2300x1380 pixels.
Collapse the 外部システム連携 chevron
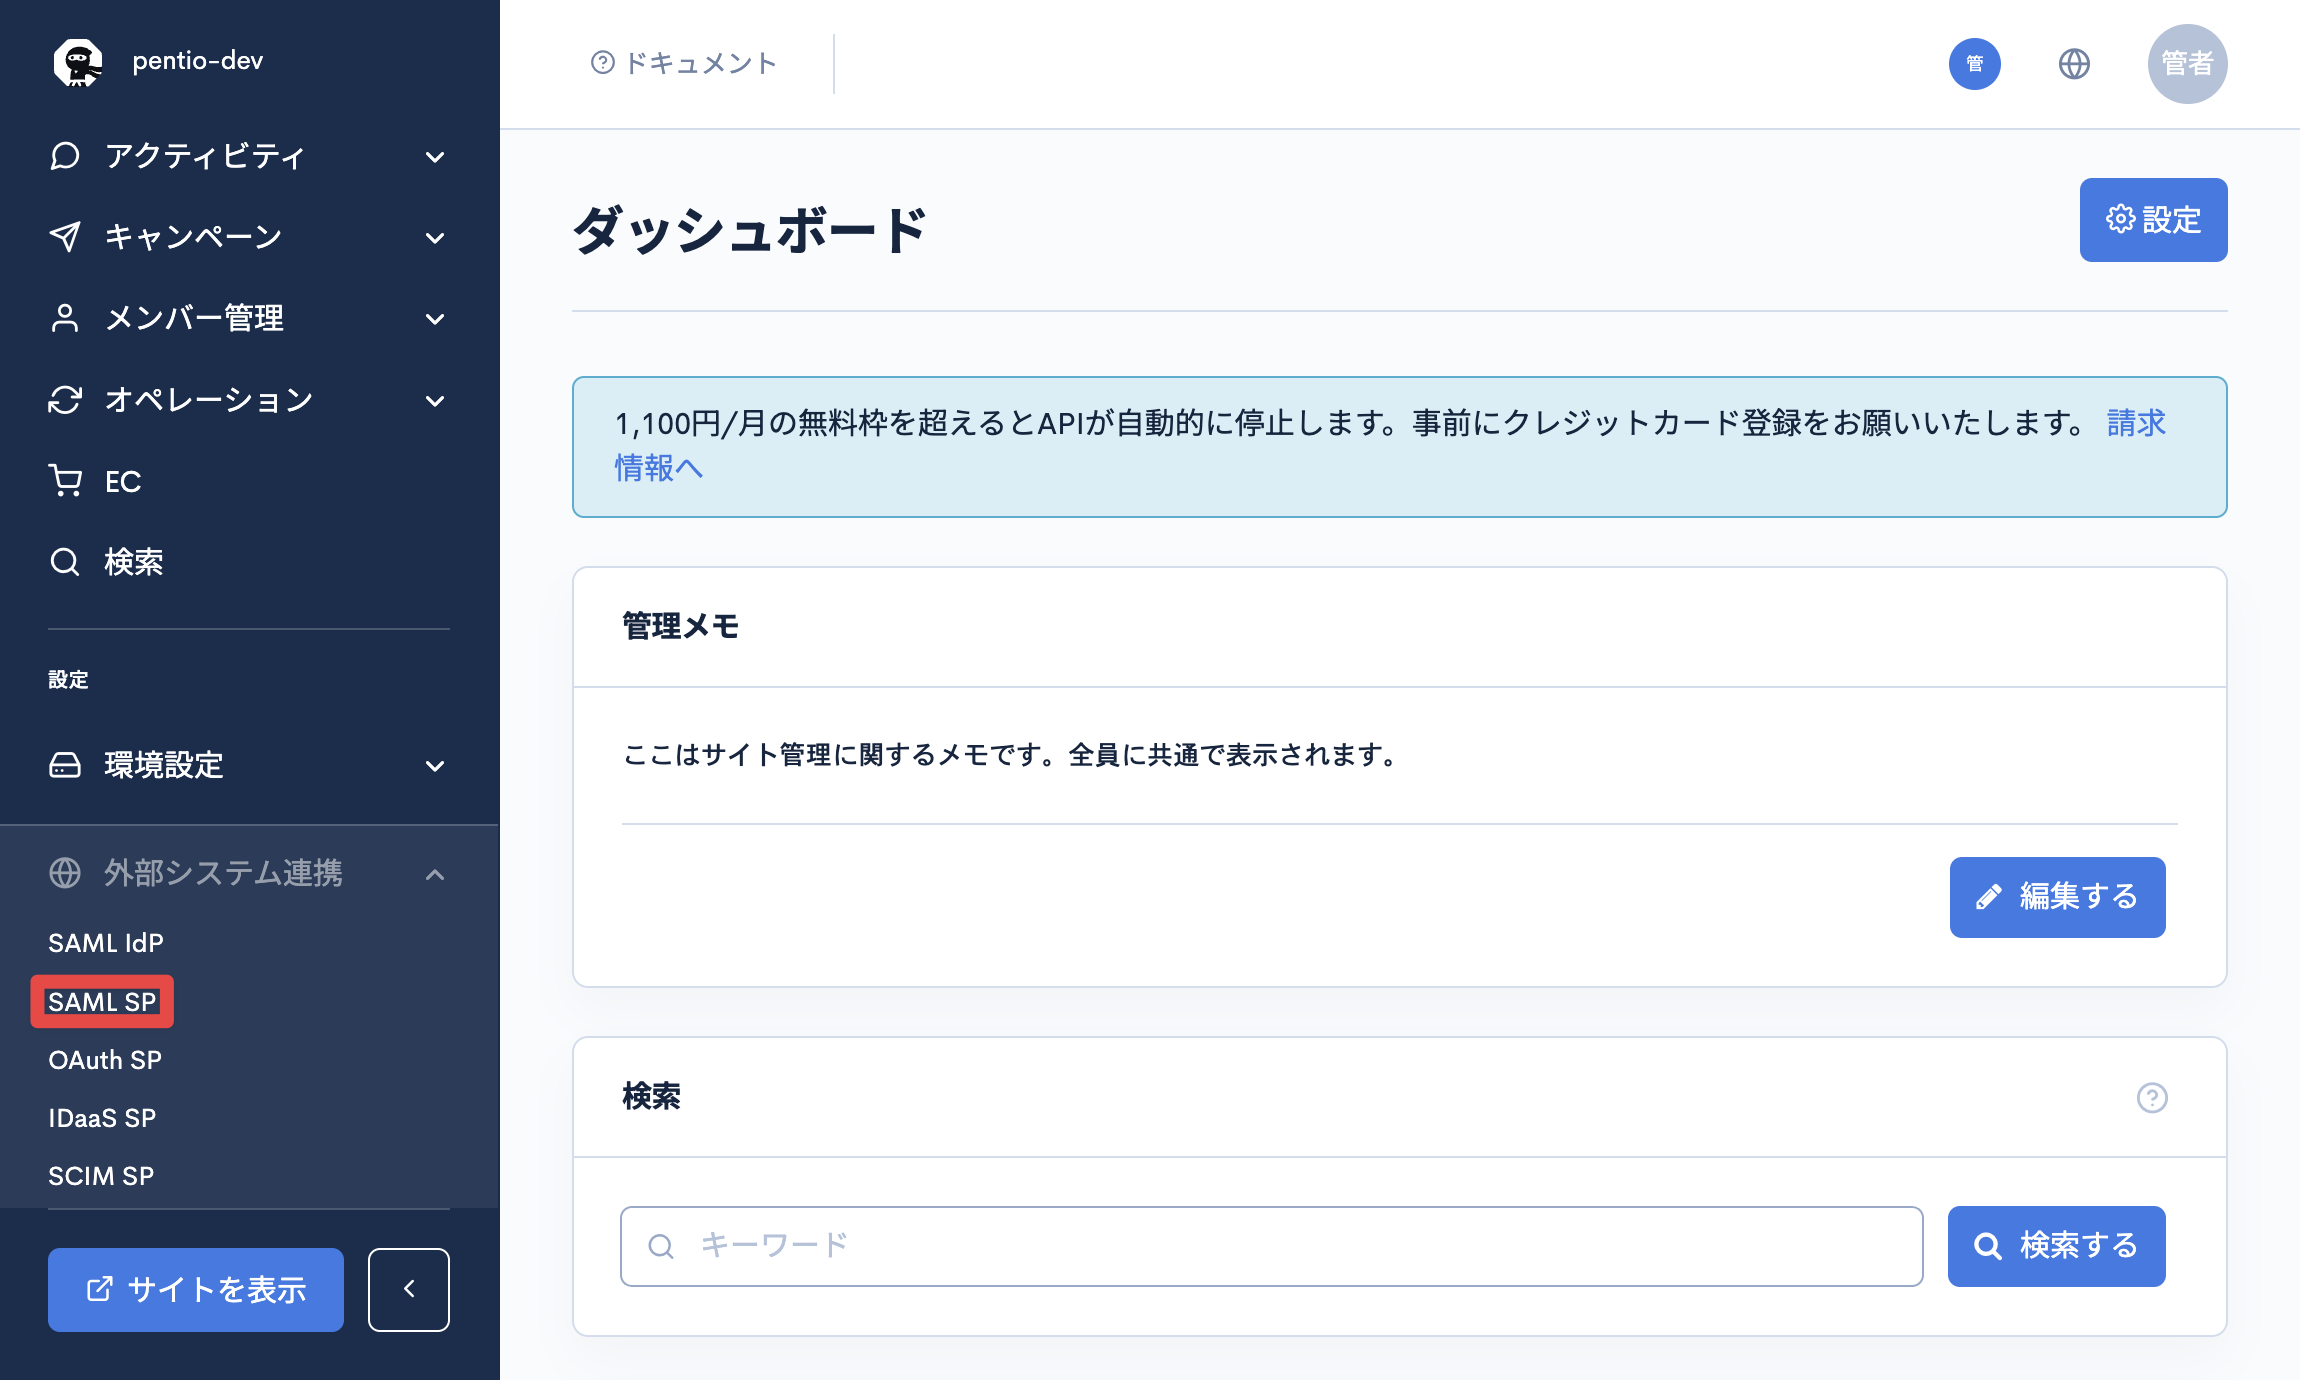coord(435,874)
